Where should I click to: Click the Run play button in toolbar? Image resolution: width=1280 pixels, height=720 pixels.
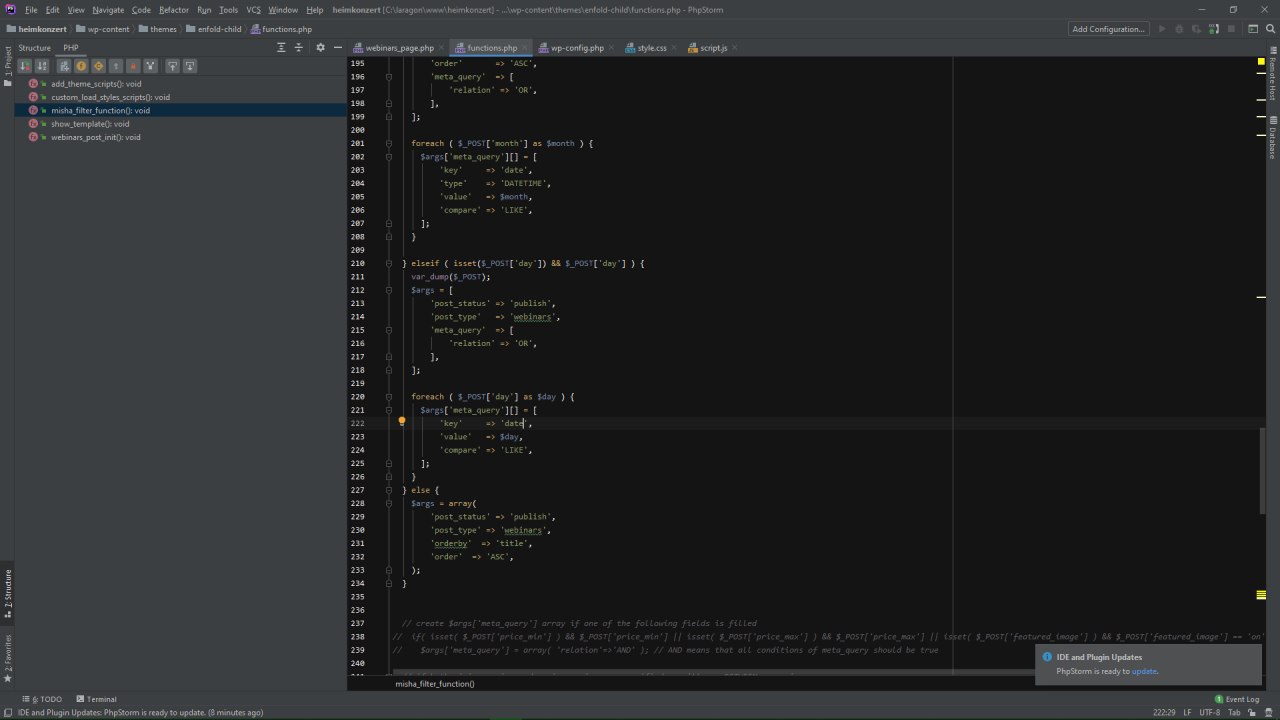(x=1162, y=29)
